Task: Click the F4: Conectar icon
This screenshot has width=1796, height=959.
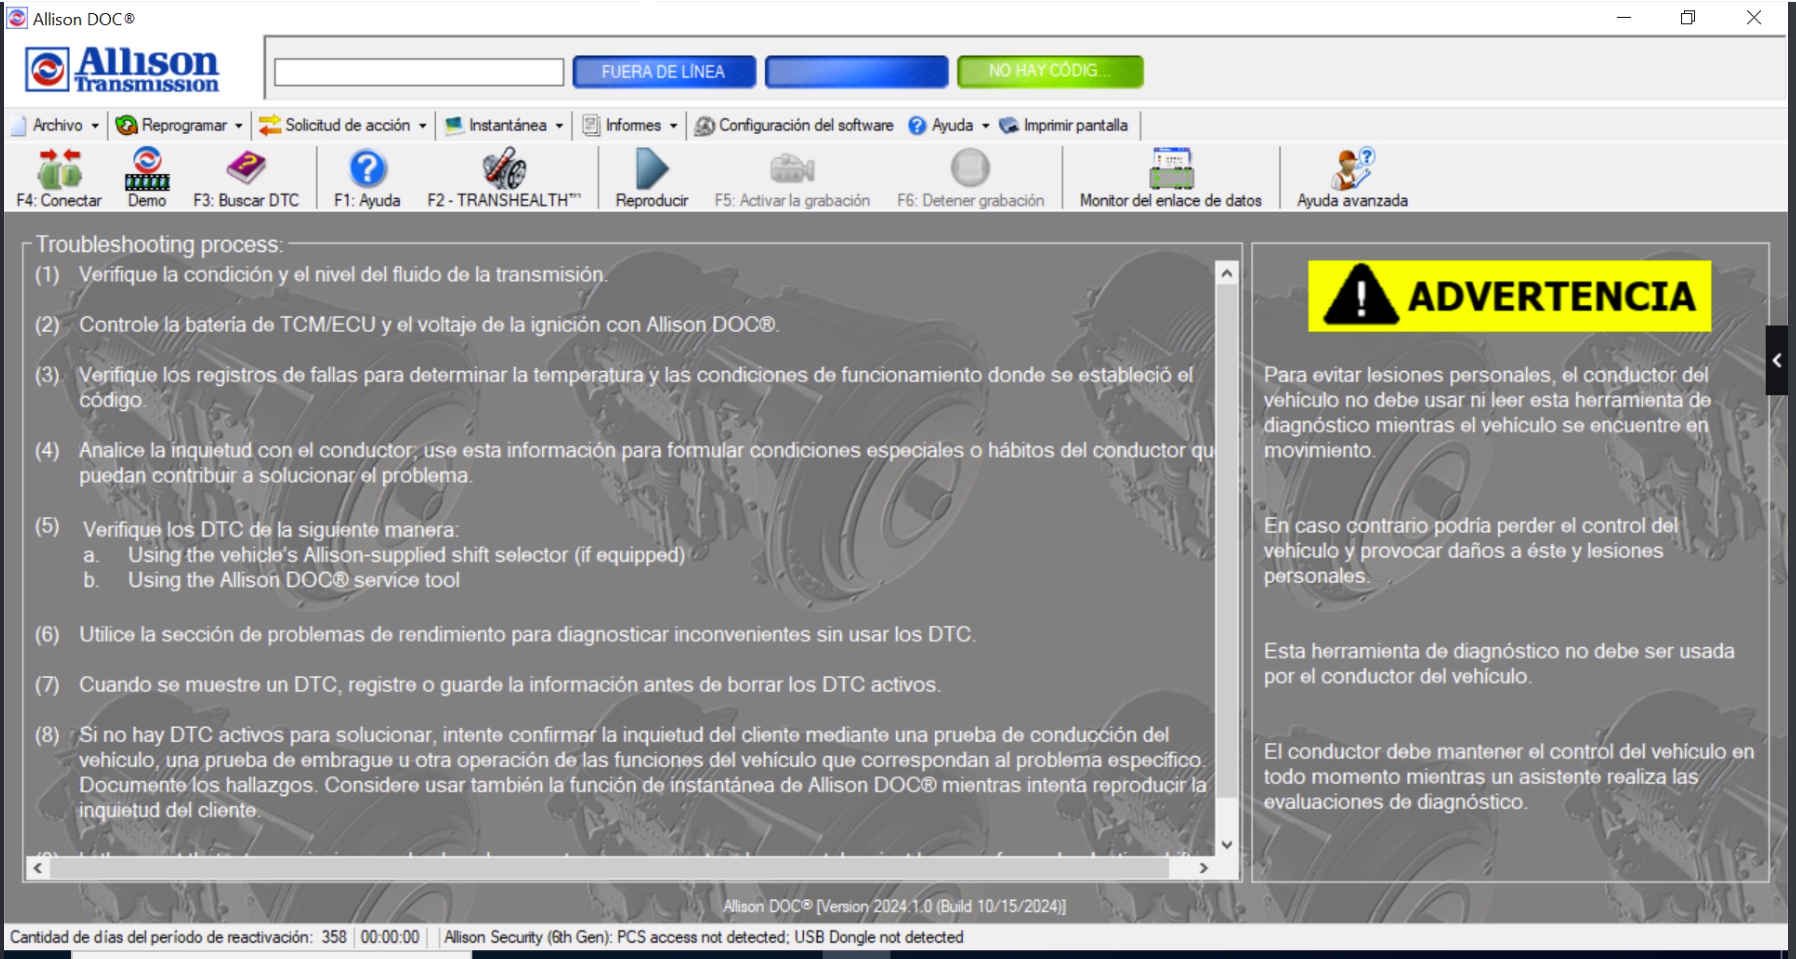Action: (59, 170)
